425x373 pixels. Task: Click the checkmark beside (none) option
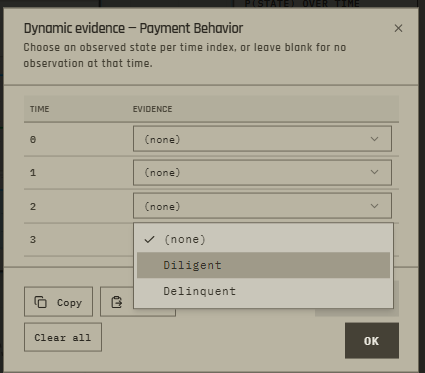tap(150, 239)
